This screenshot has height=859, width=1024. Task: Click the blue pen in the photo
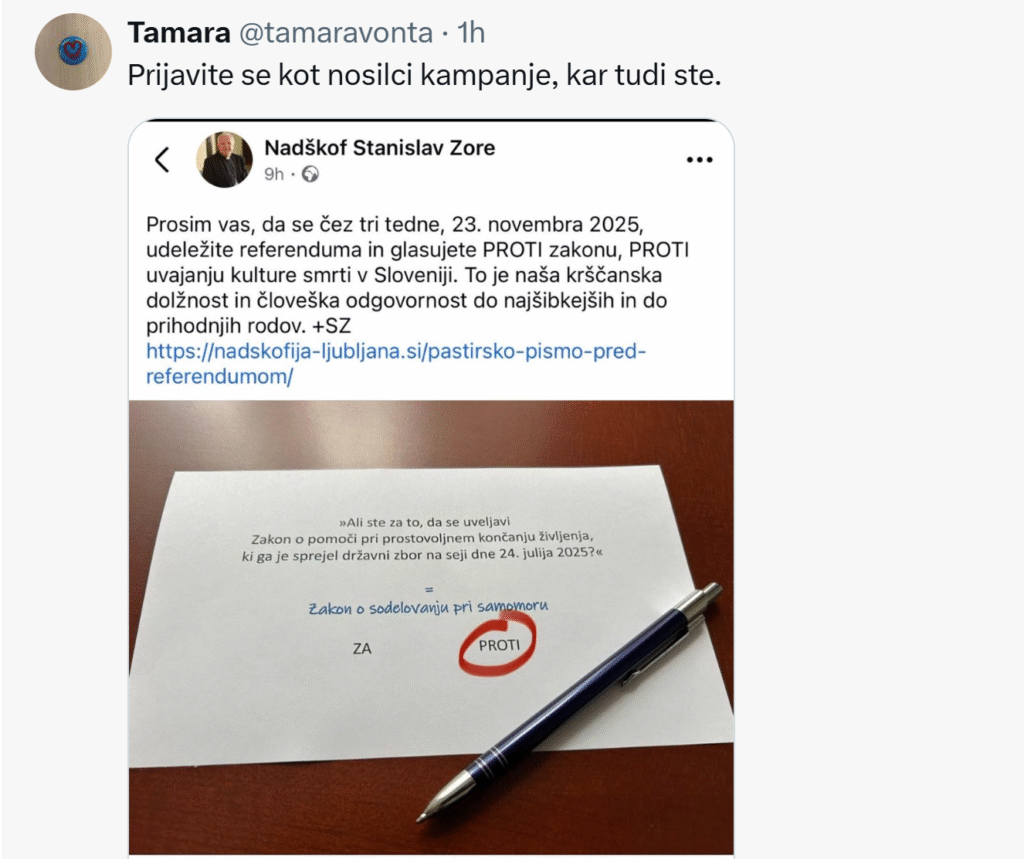[x=569, y=702]
